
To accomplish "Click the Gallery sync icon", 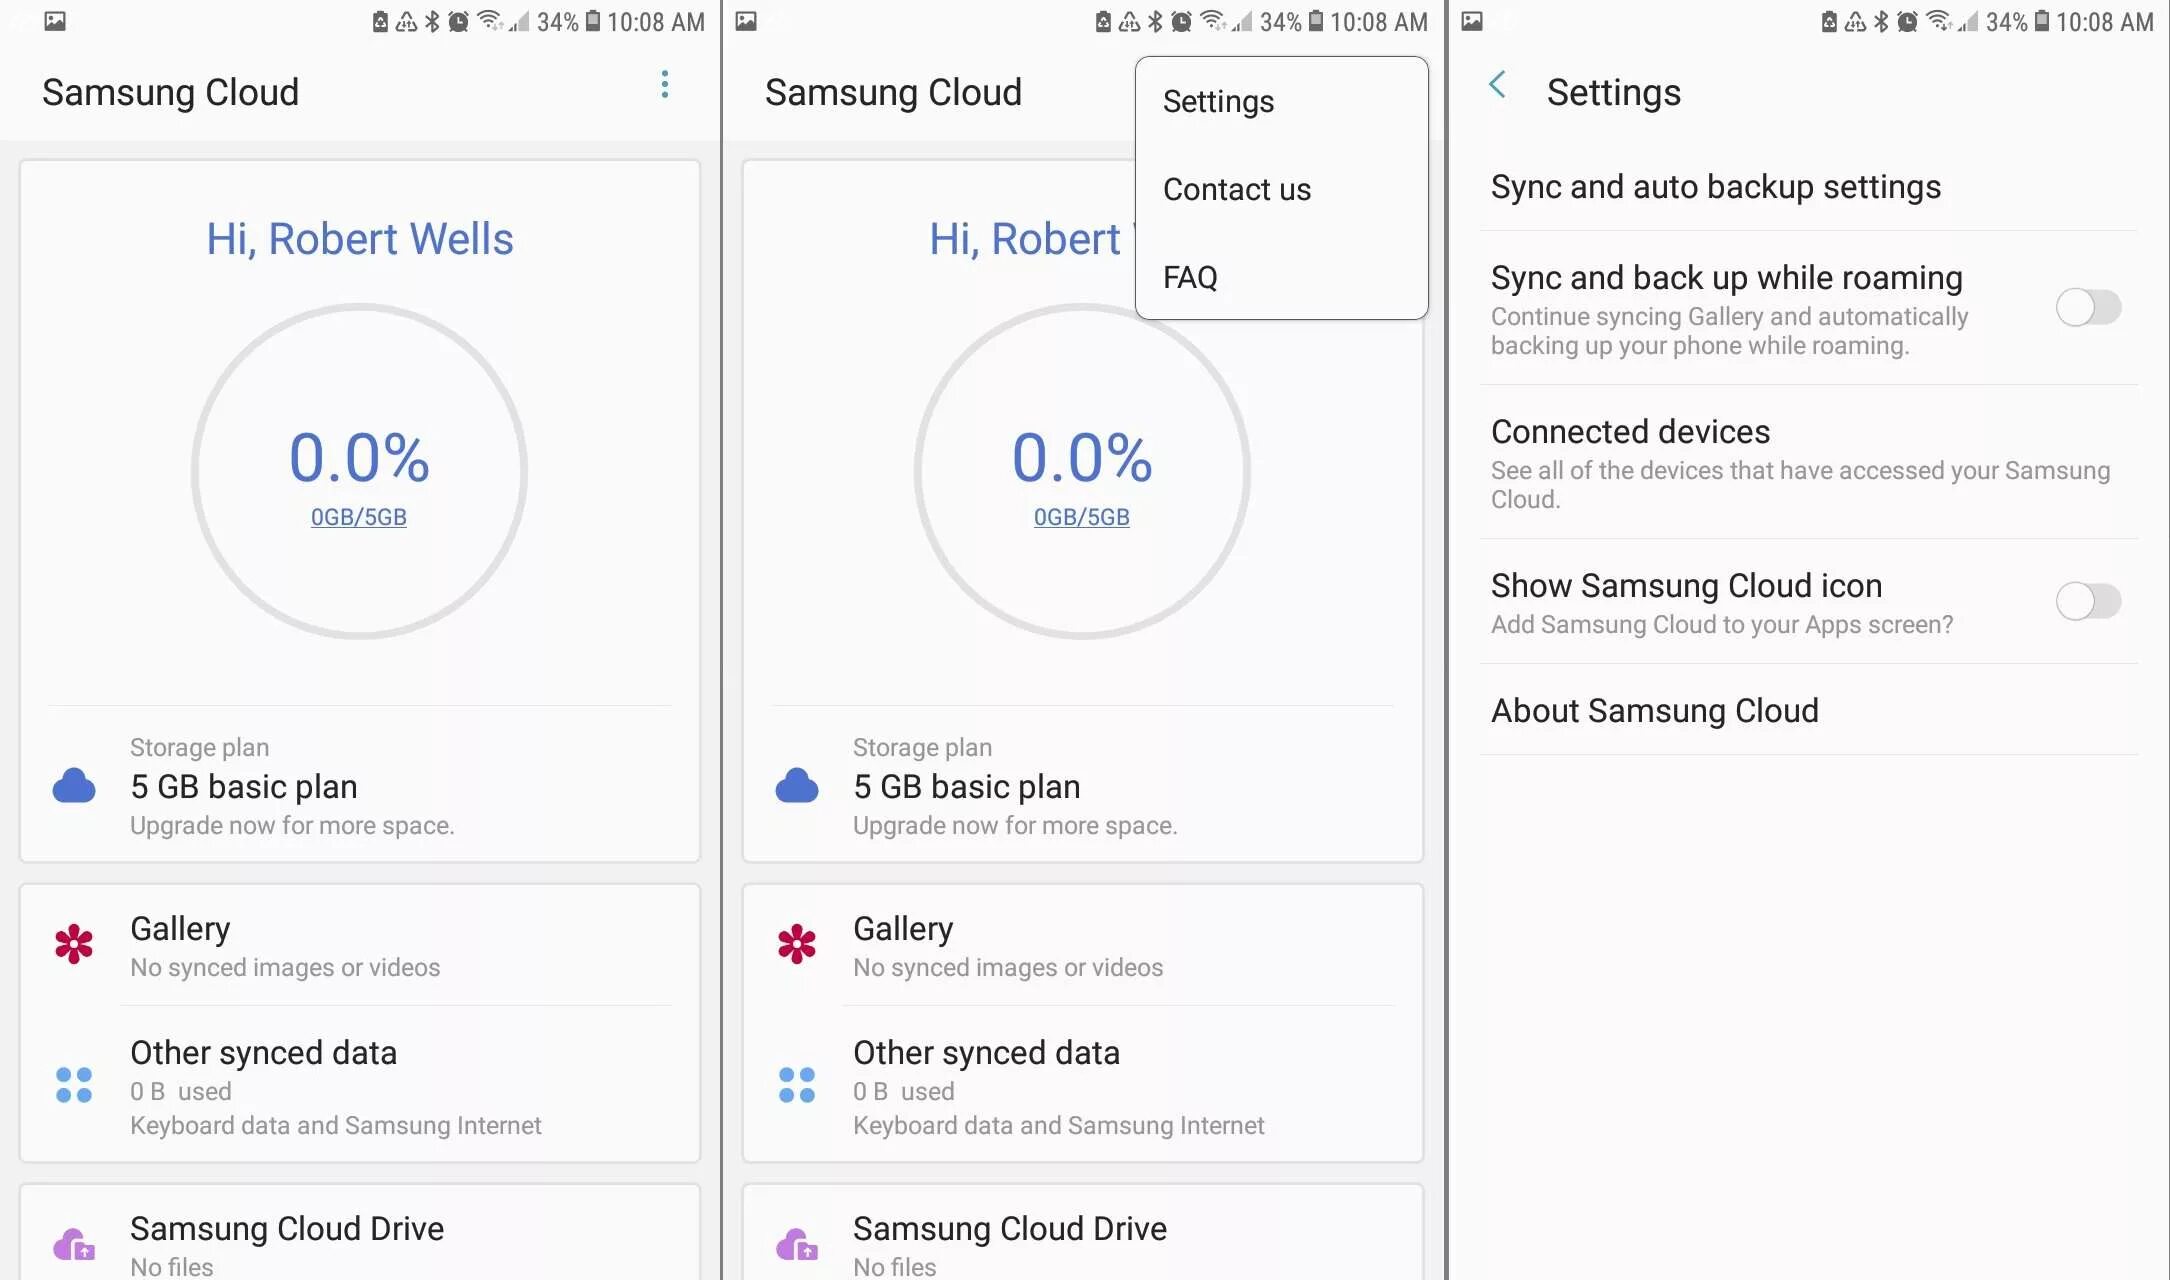I will 73,943.
